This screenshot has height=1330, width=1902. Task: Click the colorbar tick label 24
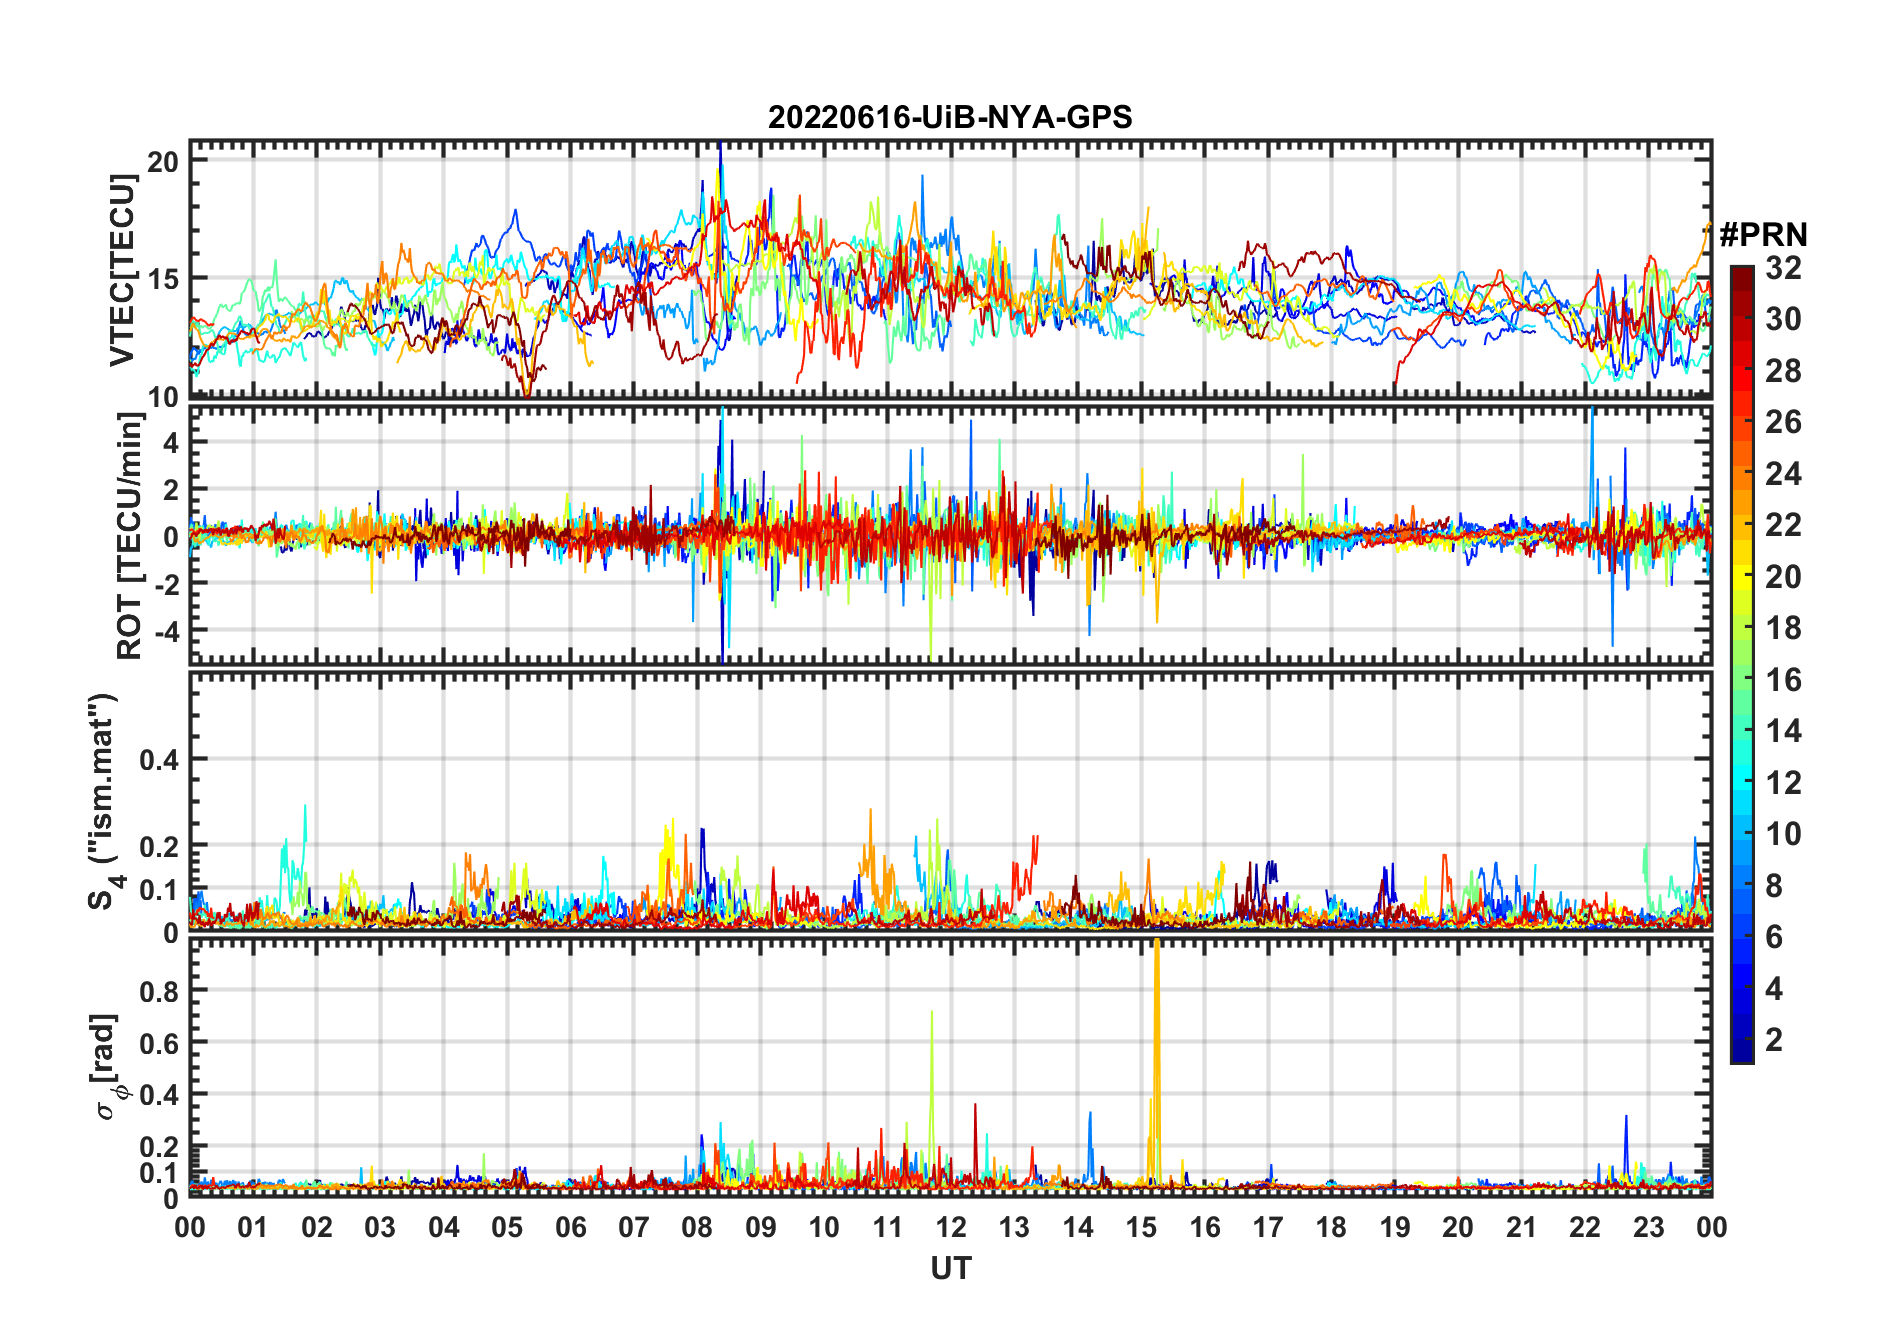[x=1783, y=474]
